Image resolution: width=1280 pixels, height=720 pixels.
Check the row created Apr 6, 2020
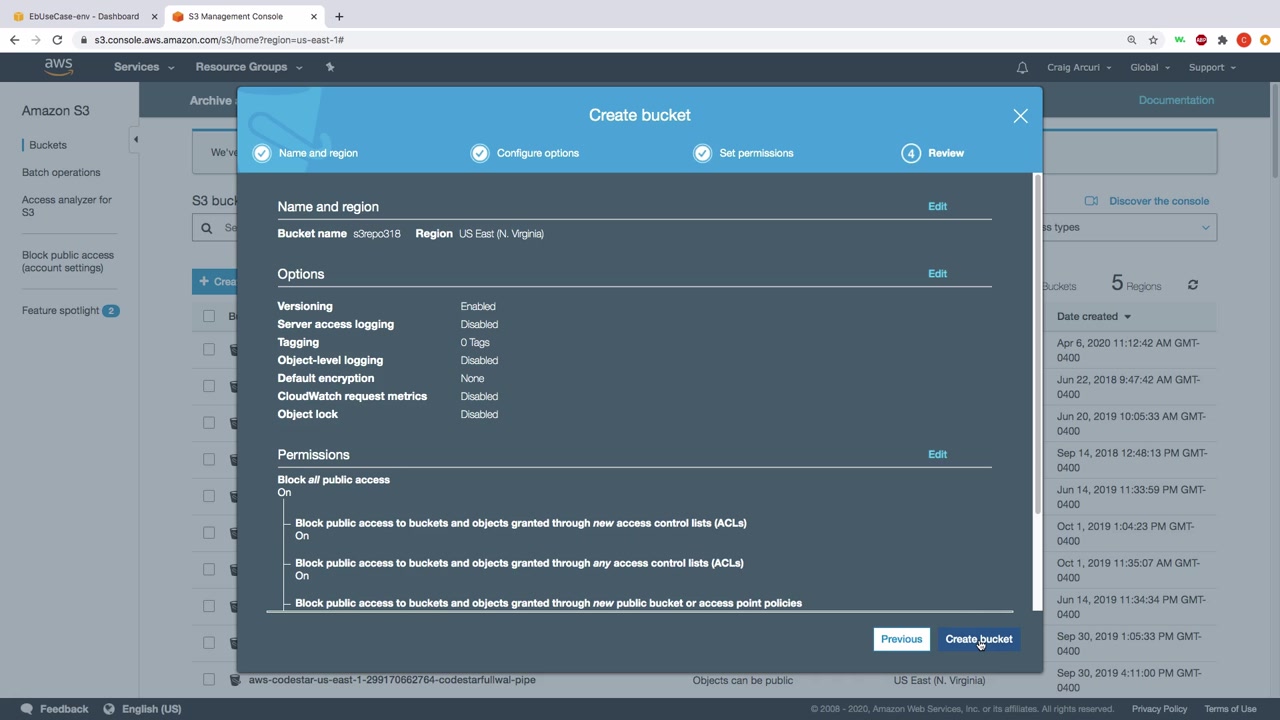coord(209,350)
